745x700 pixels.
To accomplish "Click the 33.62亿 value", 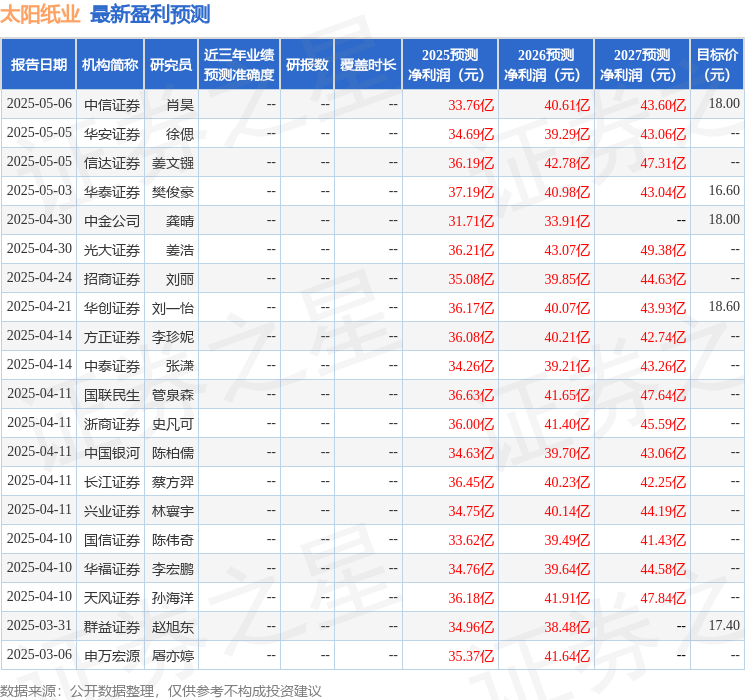I will pos(471,540).
